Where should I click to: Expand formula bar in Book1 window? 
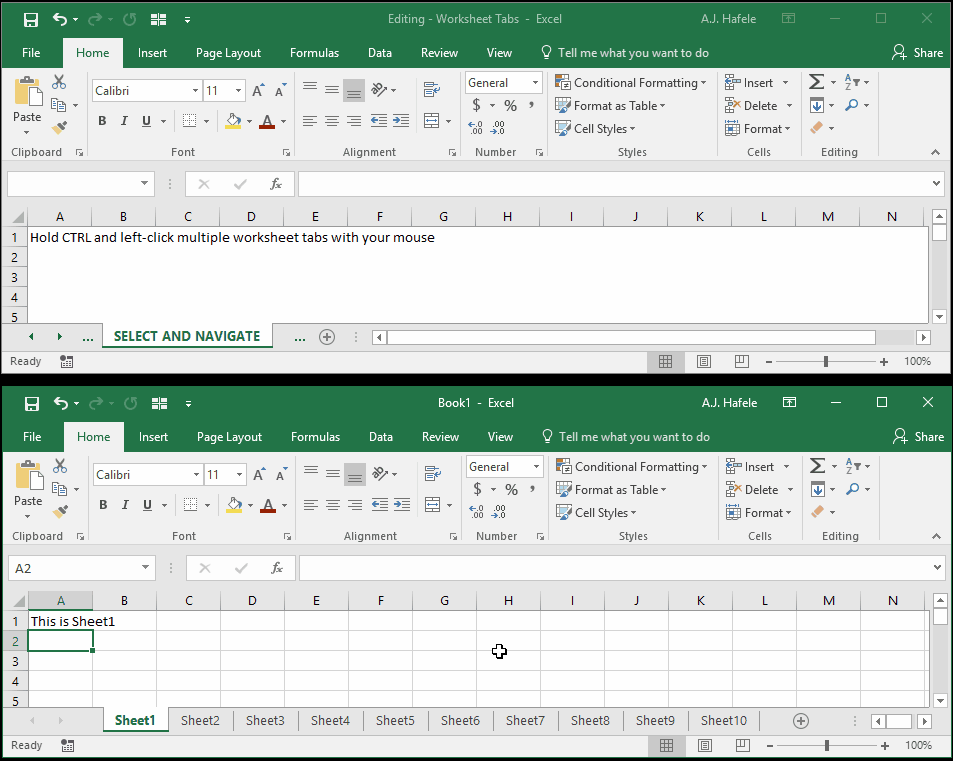pyautogui.click(x=937, y=568)
